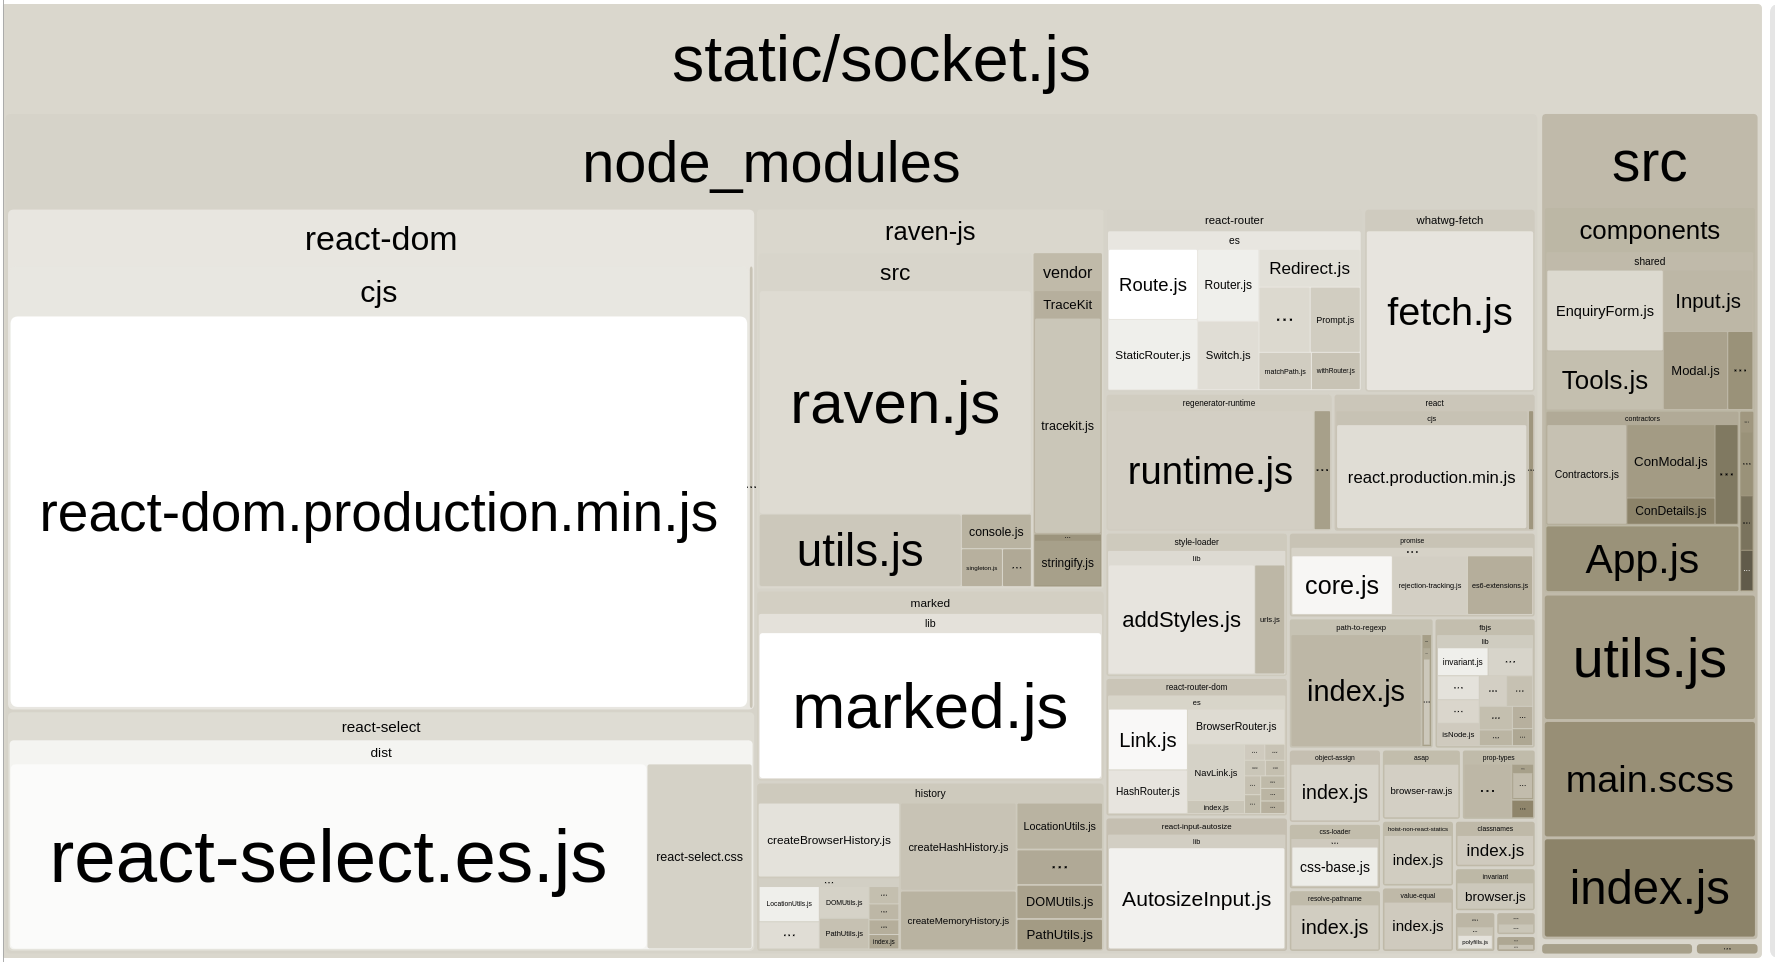Click the src section header on the right
Viewport: 1775px width, 962px height.
[x=1649, y=162]
